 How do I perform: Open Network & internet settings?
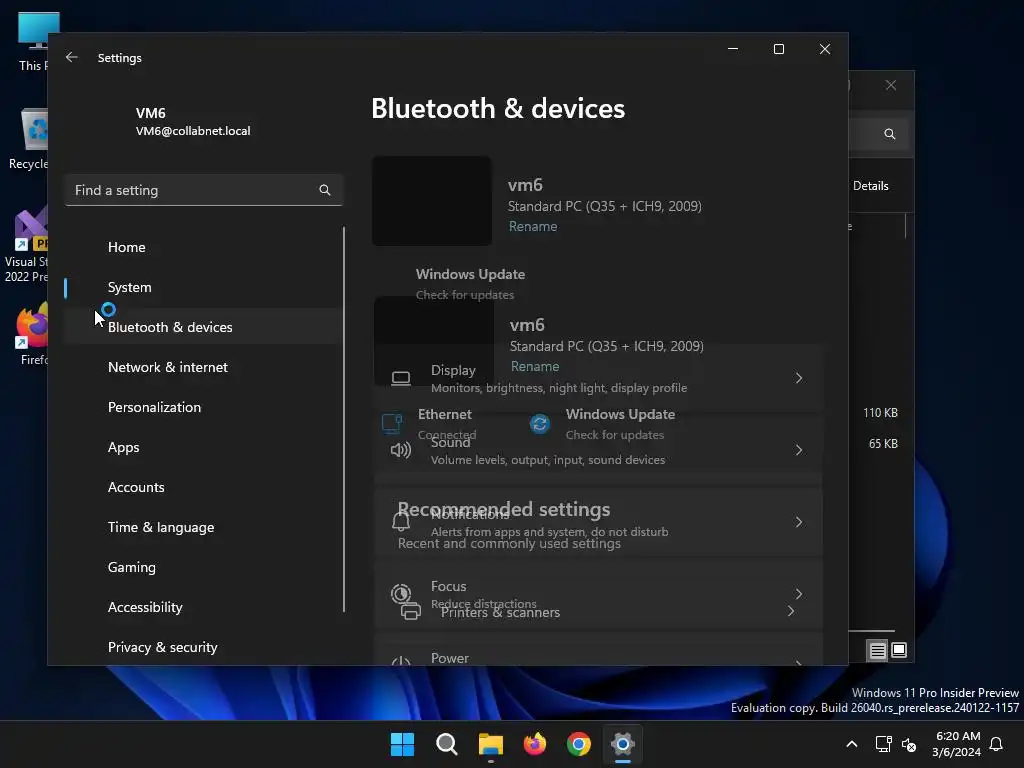[168, 367]
